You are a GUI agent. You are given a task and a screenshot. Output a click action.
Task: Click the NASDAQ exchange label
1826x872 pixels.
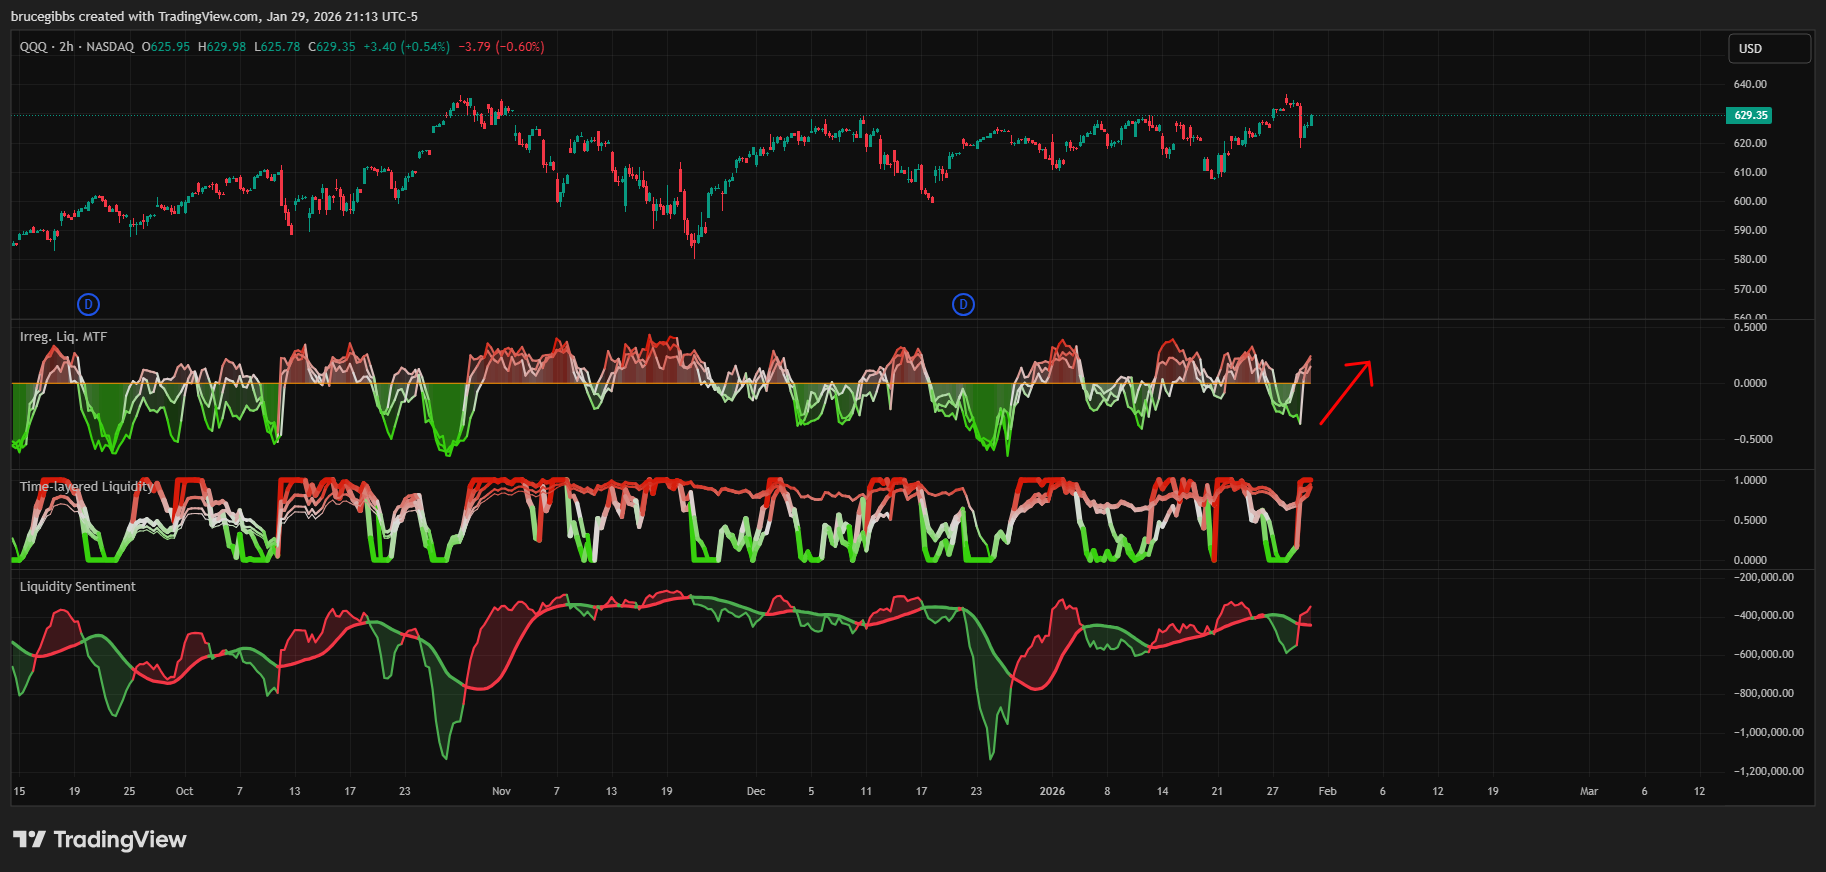110,47
